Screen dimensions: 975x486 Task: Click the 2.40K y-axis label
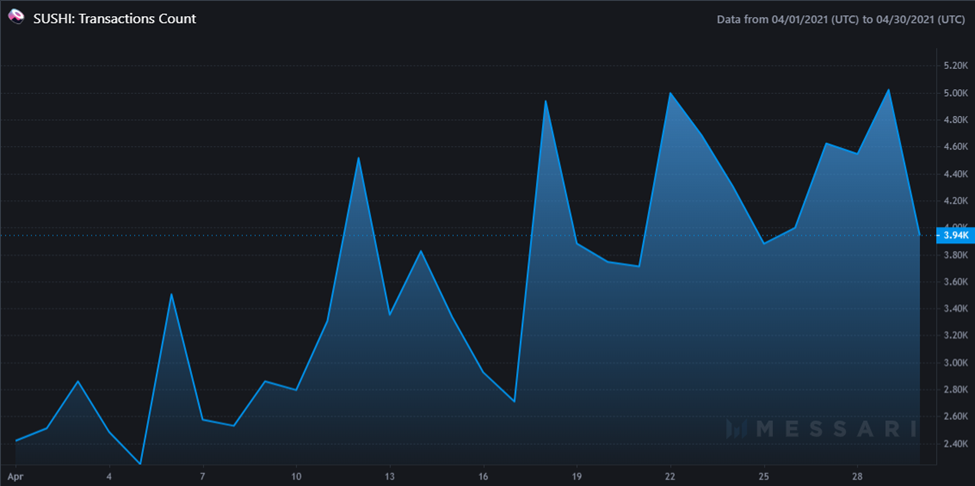coord(956,444)
